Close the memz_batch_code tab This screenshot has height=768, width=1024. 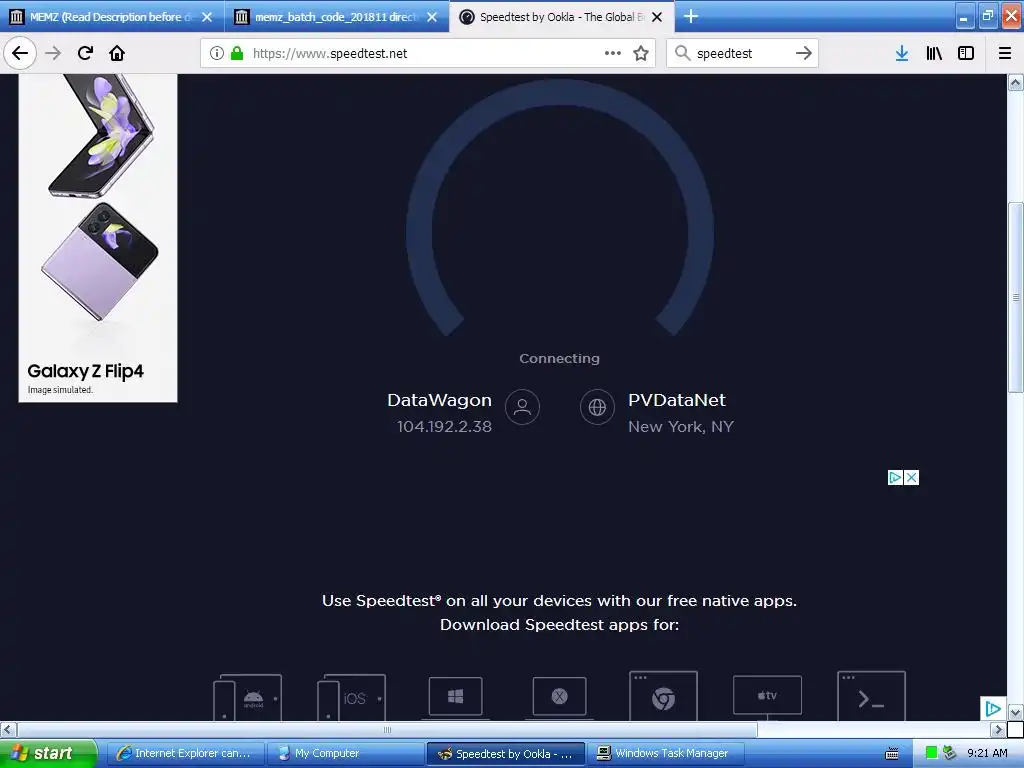click(x=432, y=17)
